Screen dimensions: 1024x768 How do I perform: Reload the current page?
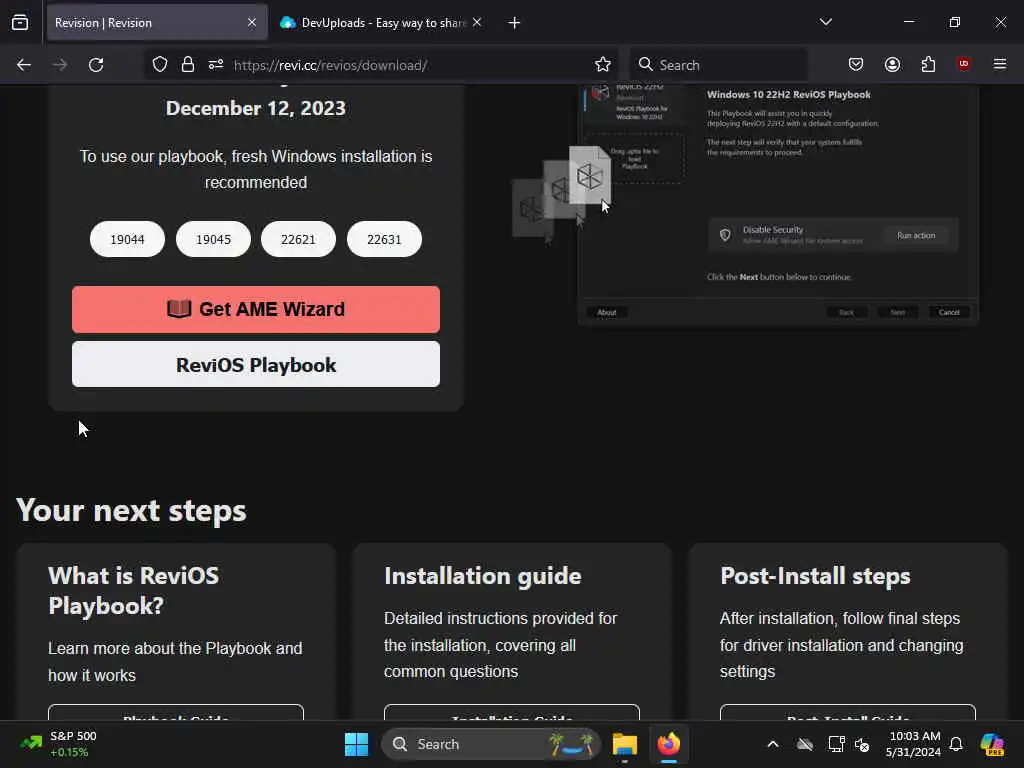96,65
